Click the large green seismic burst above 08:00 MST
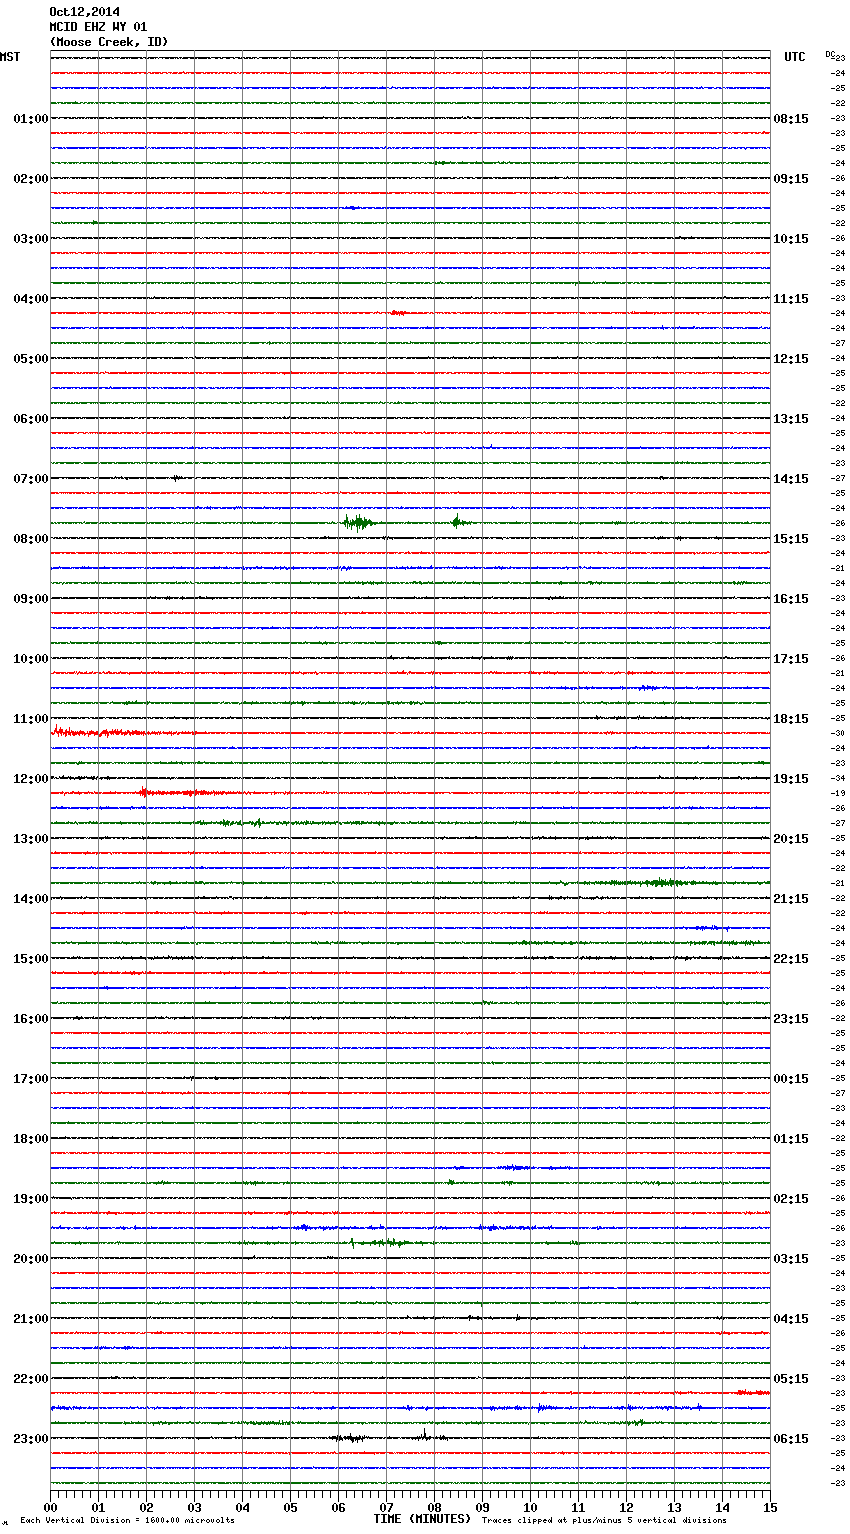Viewport: 850px width, 1534px height. pos(357,522)
